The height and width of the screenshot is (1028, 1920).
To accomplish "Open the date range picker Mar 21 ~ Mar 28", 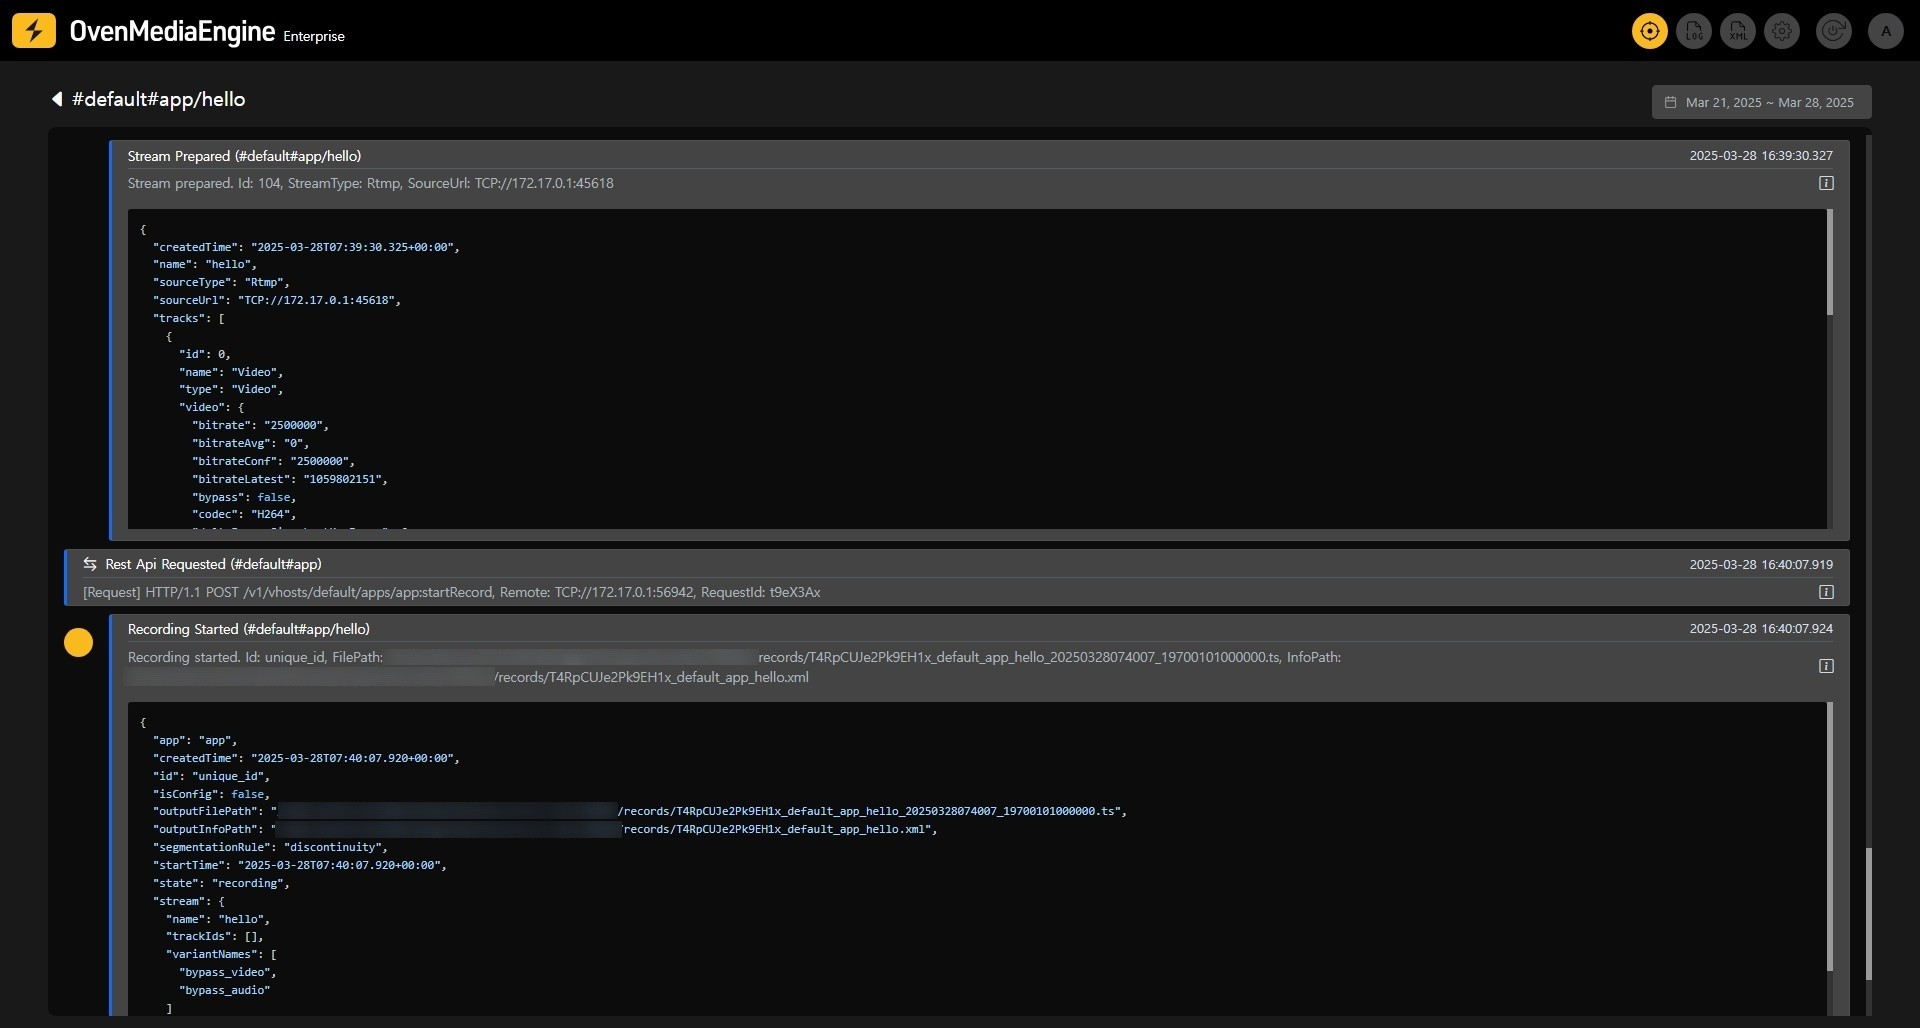I will point(1761,102).
